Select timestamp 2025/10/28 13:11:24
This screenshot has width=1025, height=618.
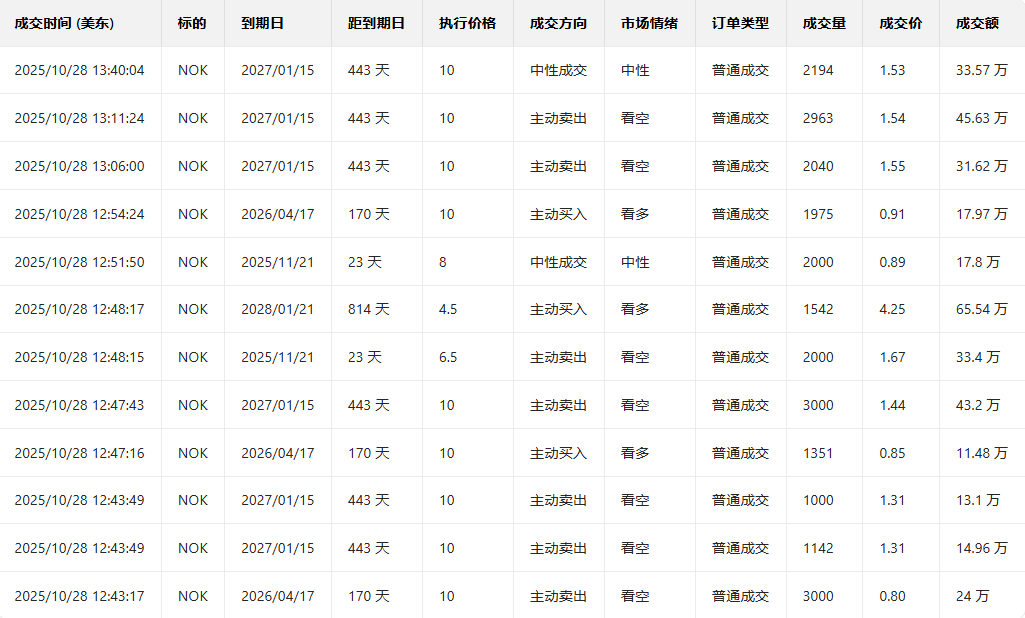point(79,118)
